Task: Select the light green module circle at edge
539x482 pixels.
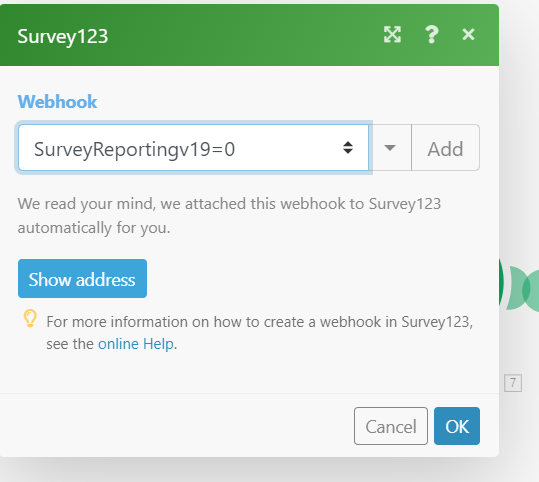Action: tap(531, 291)
